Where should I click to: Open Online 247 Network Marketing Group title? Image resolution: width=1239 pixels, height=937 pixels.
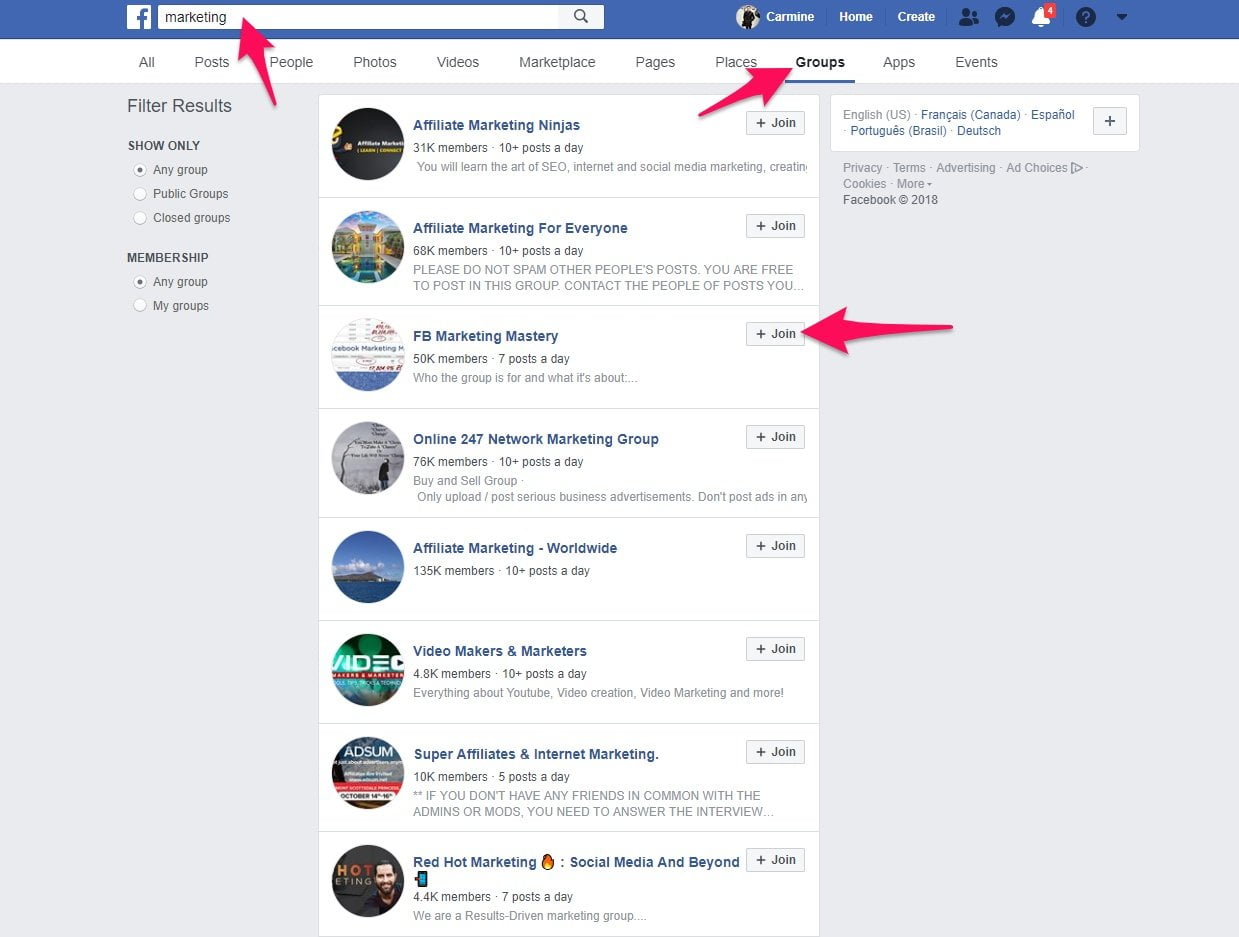tap(536, 439)
